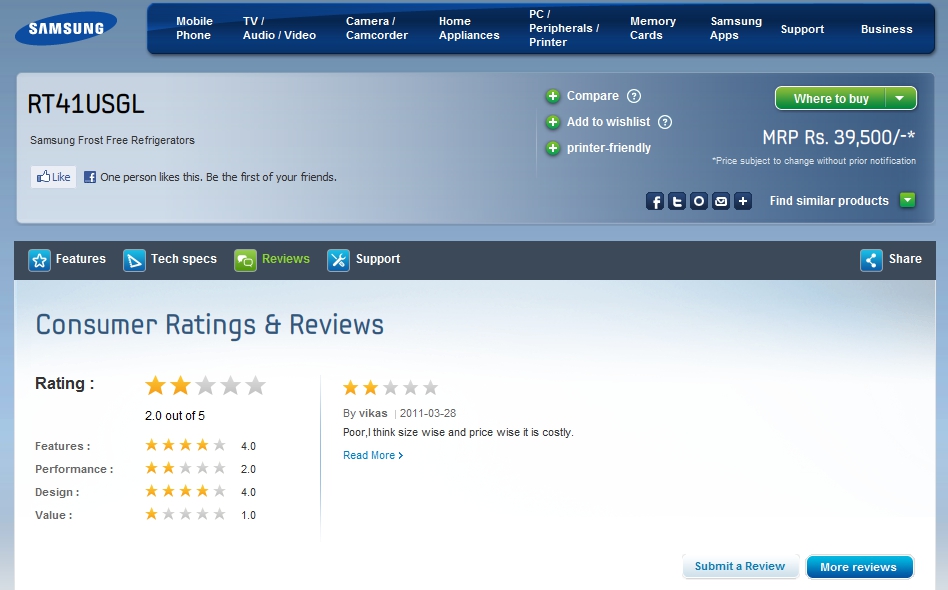The height and width of the screenshot is (590, 948).
Task: Click the Support tools icon in tab bar
Action: tap(339, 261)
